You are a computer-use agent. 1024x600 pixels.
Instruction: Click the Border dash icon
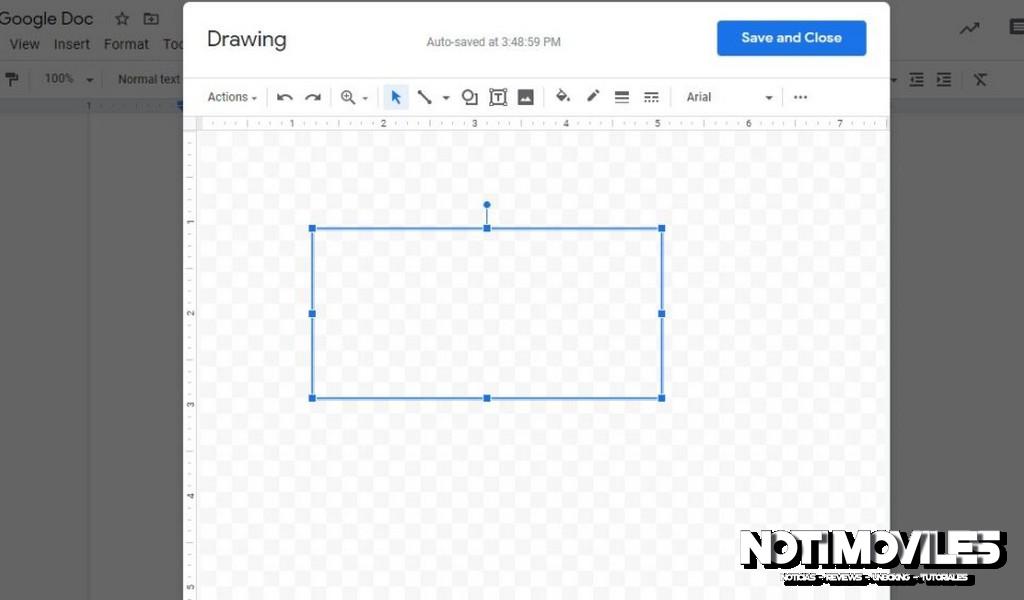point(651,96)
